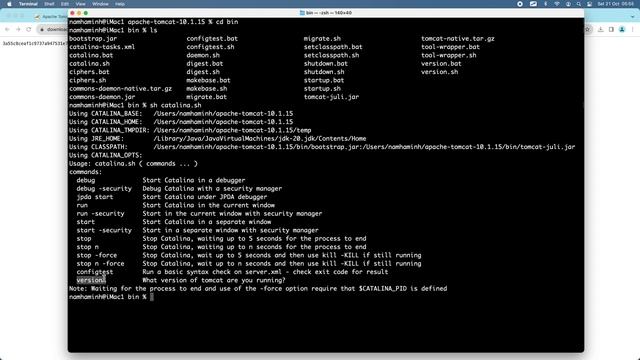The height and width of the screenshot is (360, 640).
Task: Click tomcat-juli.jar file name
Action: click(331, 97)
